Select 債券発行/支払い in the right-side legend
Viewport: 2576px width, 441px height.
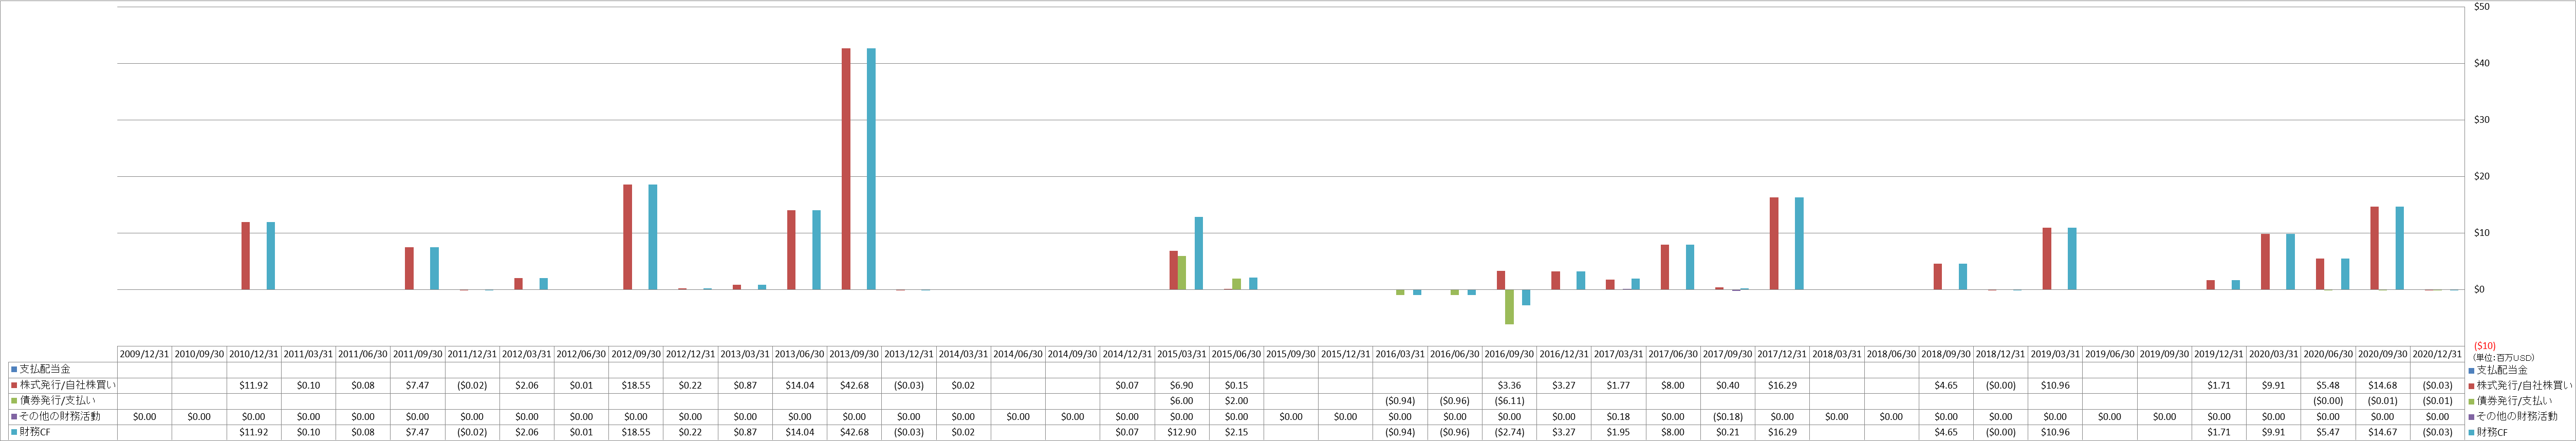[2515, 401]
